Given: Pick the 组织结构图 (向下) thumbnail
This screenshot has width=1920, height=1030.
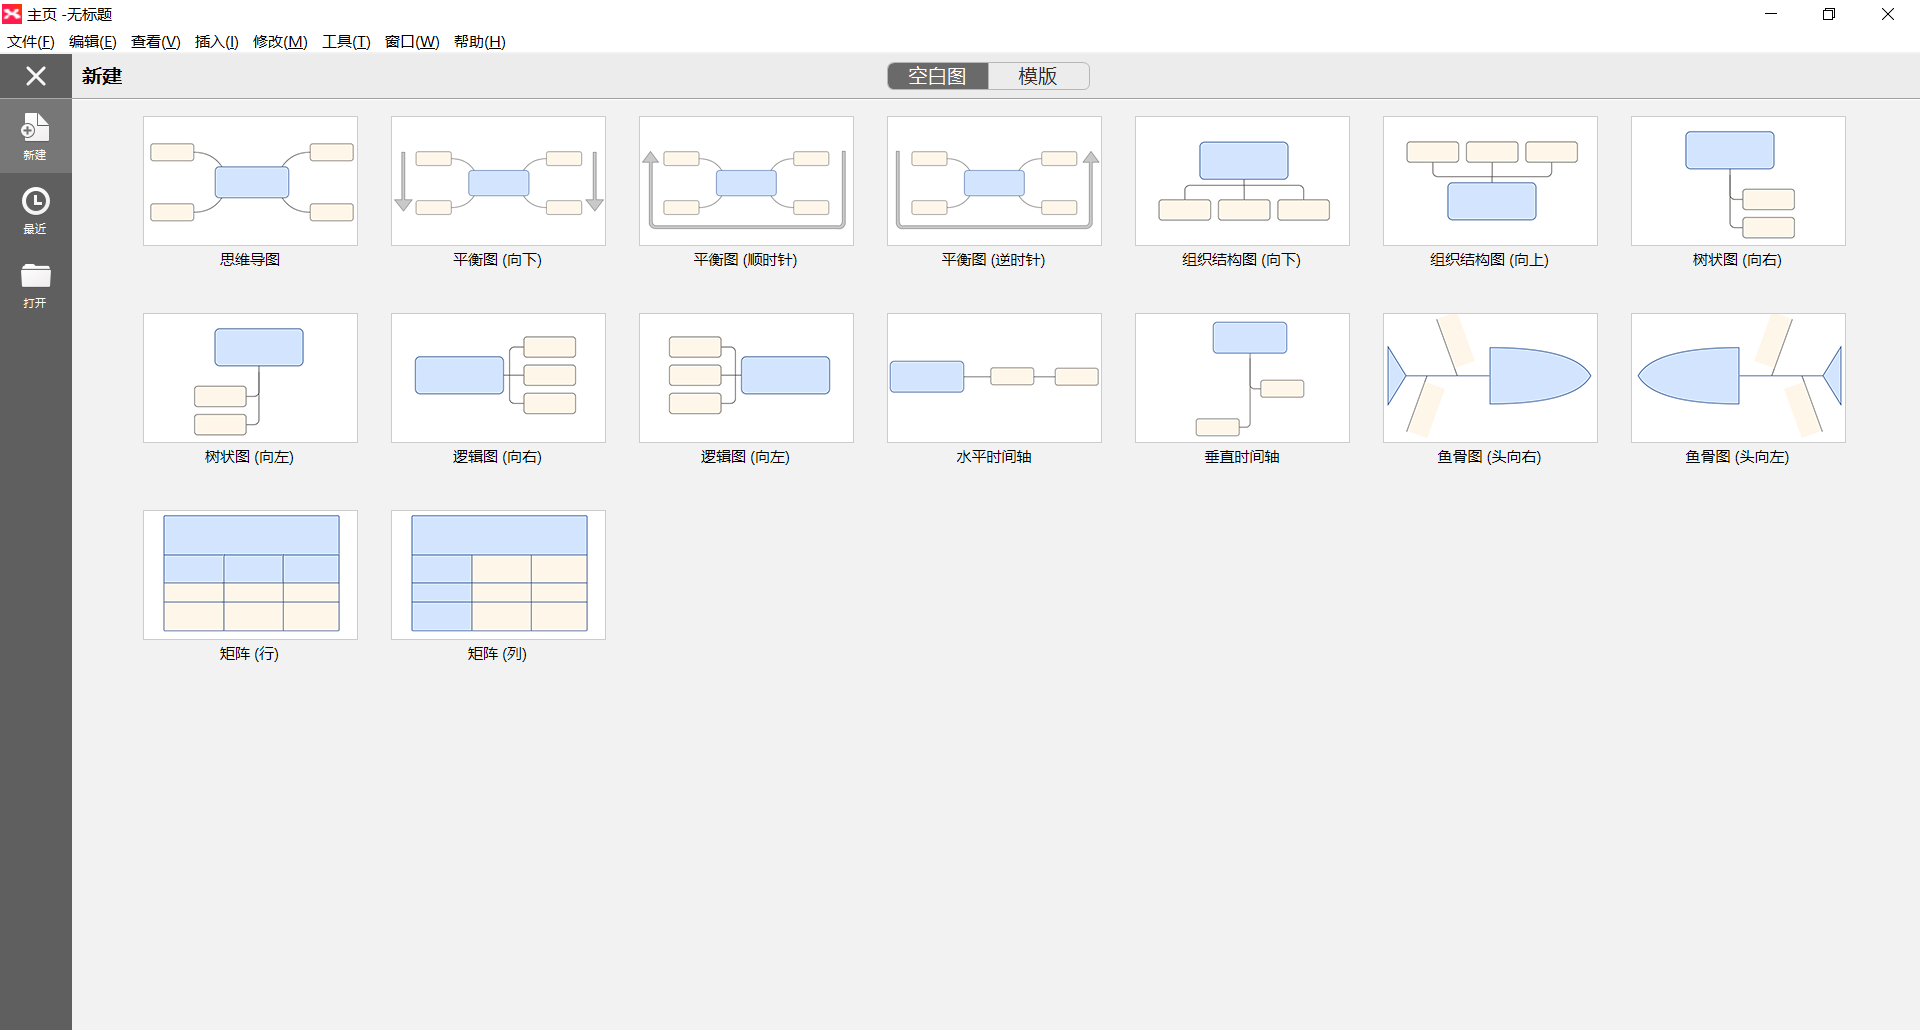Looking at the screenshot, I should (x=1242, y=181).
